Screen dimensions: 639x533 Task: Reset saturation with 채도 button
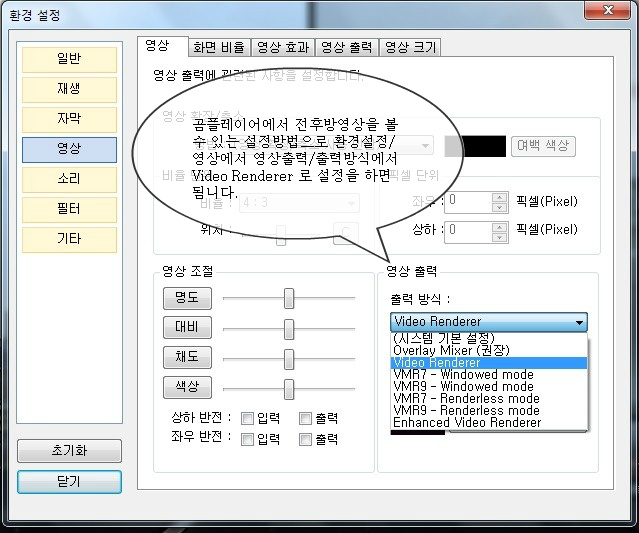(187, 357)
